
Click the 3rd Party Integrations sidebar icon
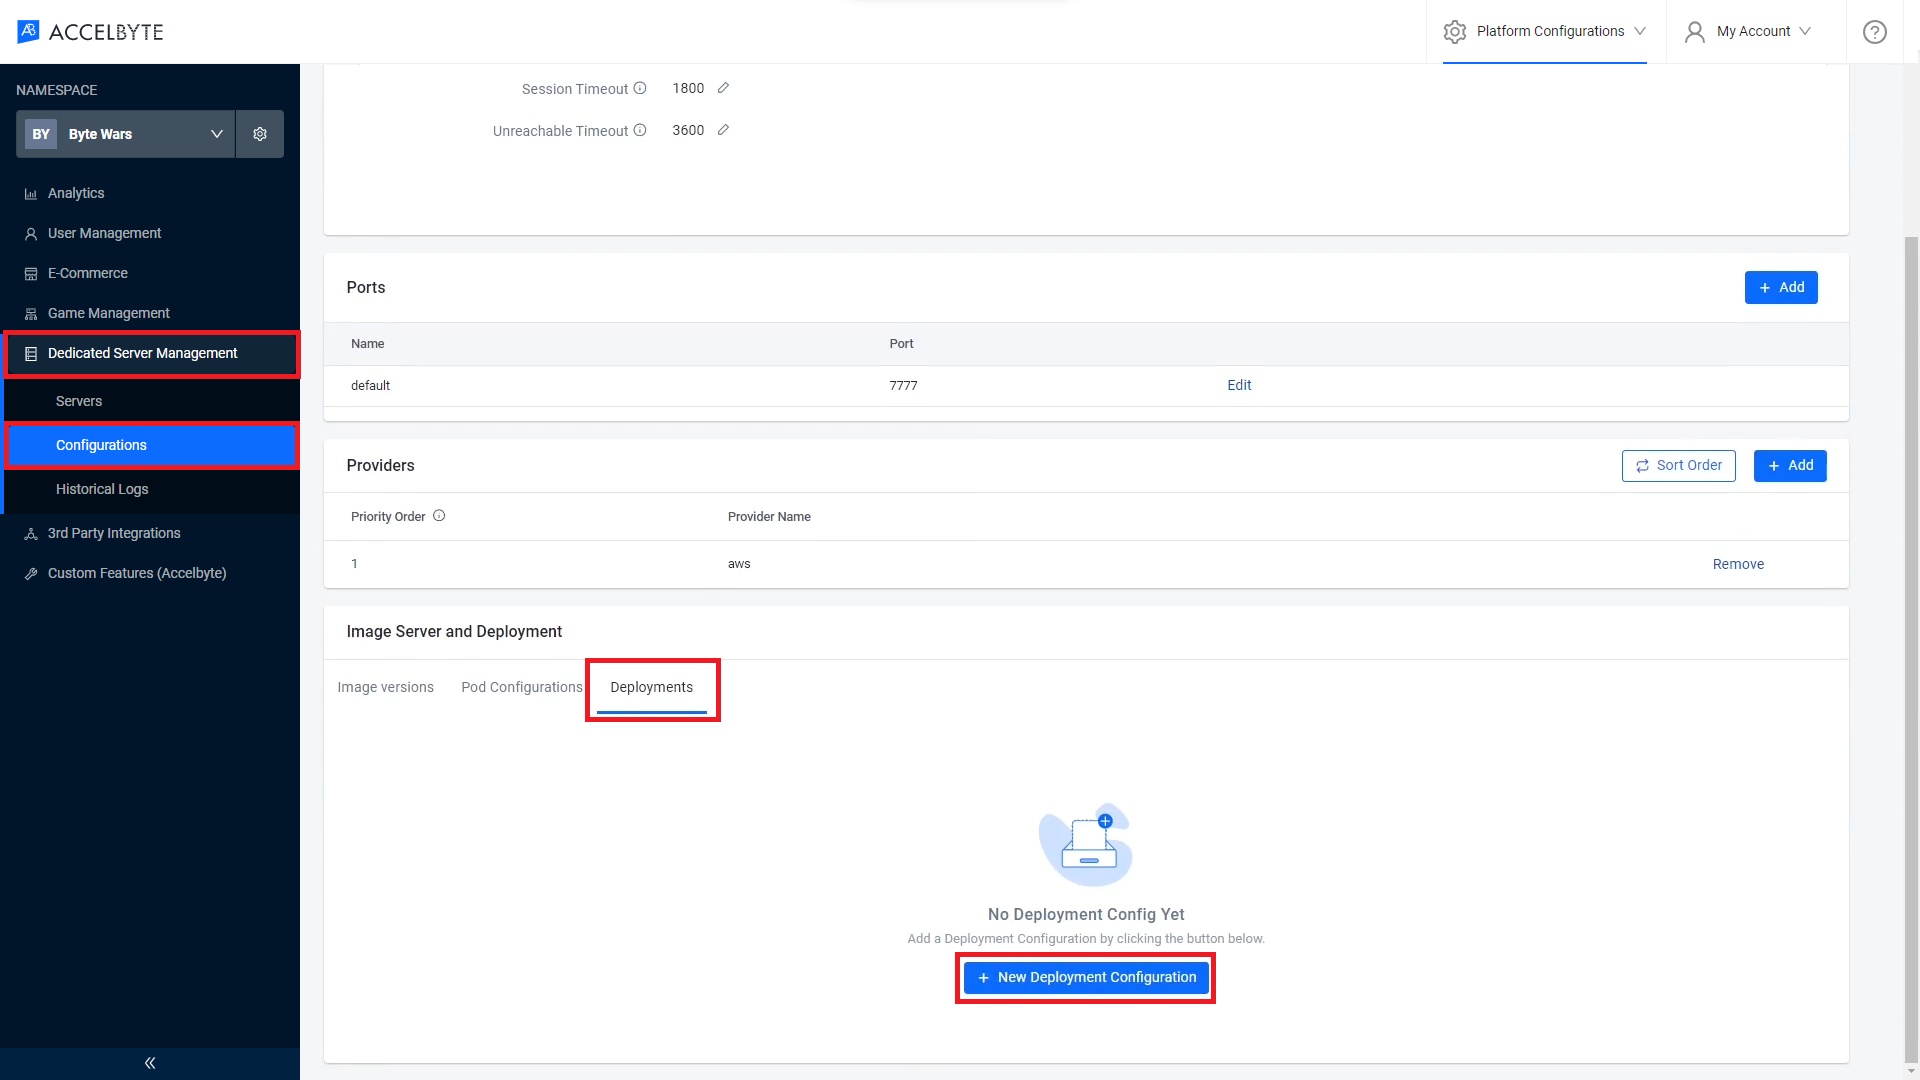(x=32, y=533)
